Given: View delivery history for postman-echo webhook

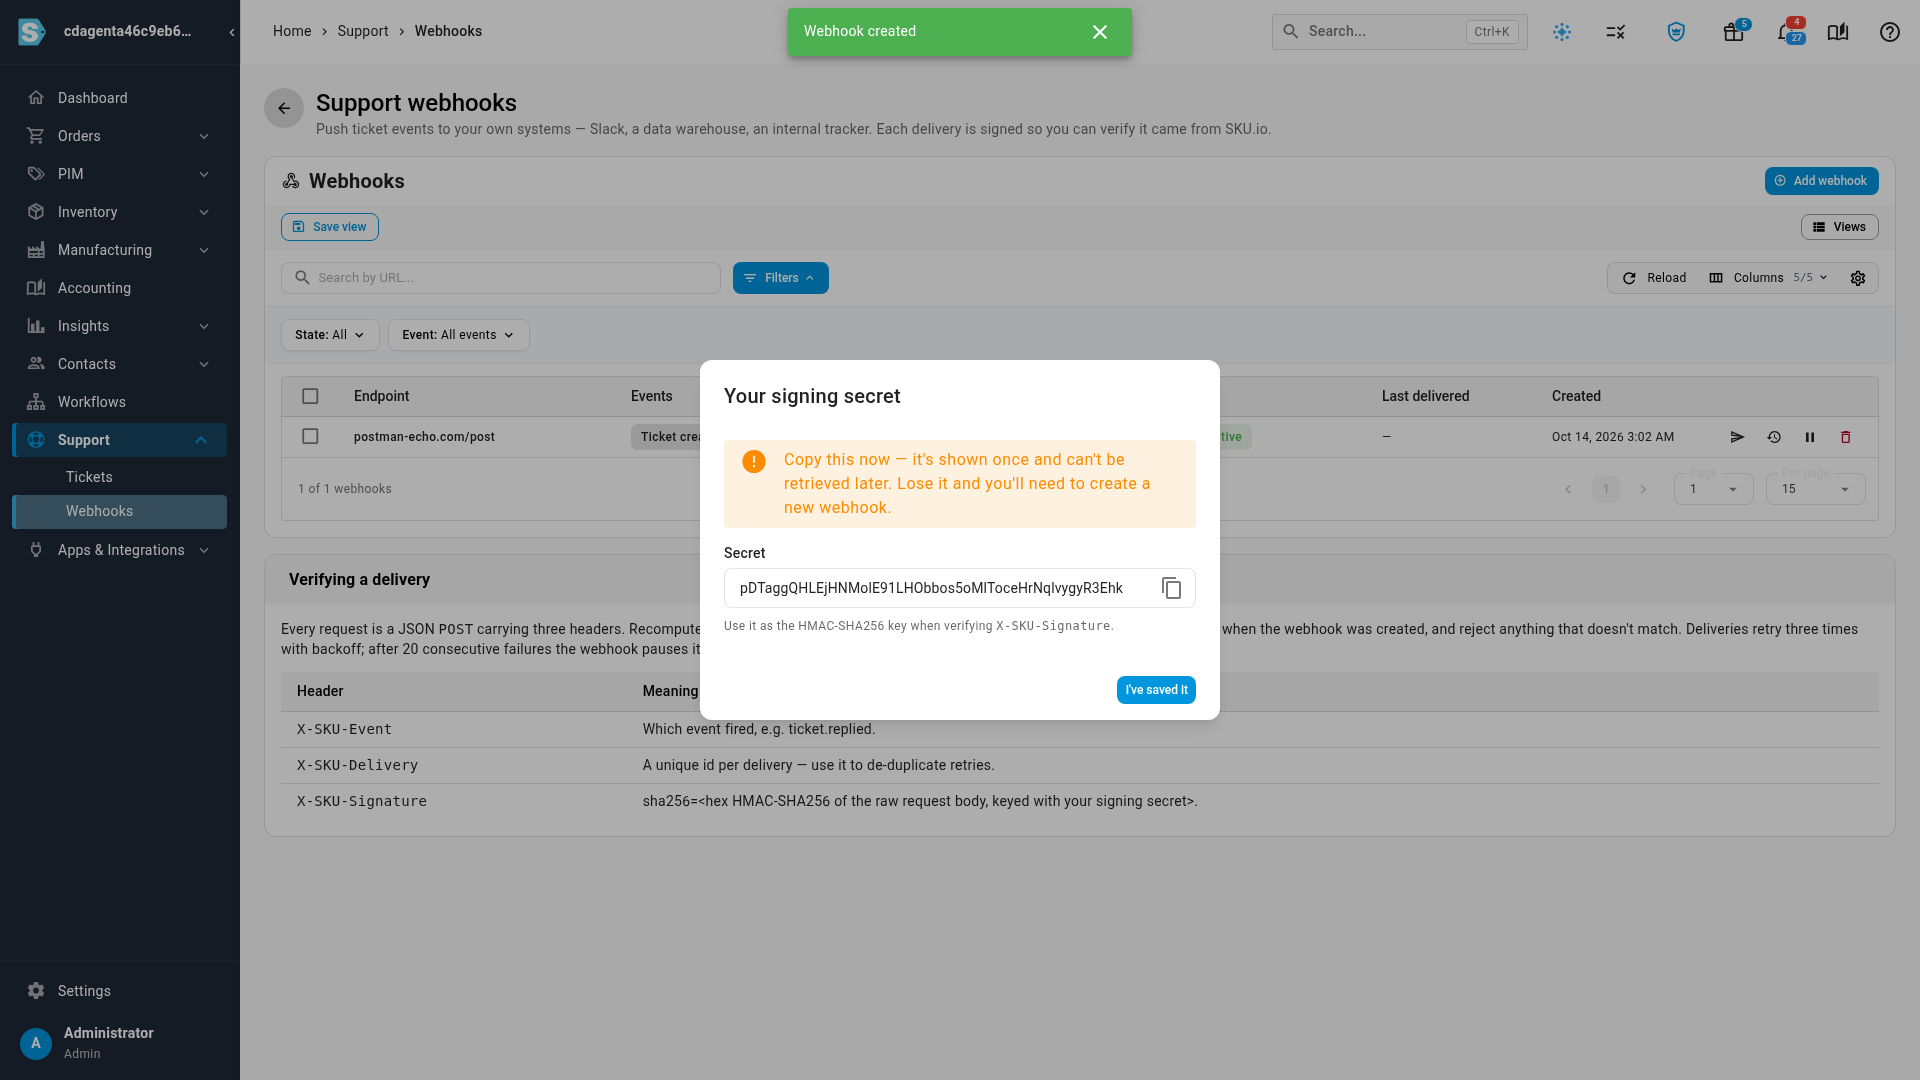Looking at the screenshot, I should pyautogui.click(x=1774, y=437).
